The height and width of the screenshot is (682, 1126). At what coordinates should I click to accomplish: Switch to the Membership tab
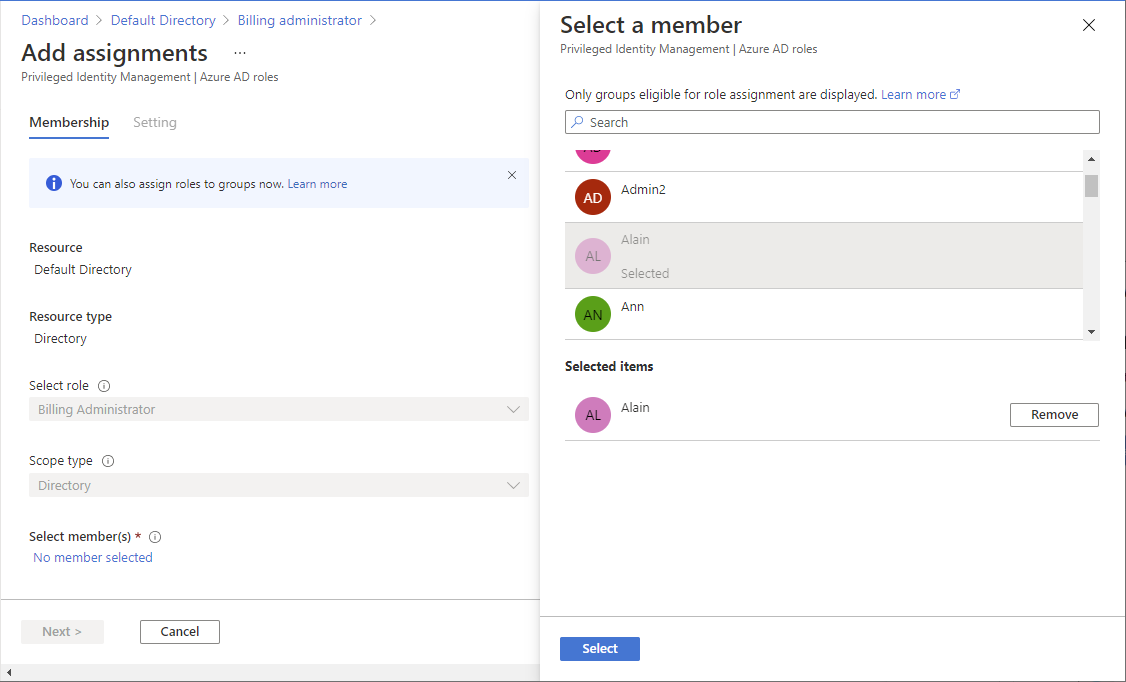coord(69,123)
